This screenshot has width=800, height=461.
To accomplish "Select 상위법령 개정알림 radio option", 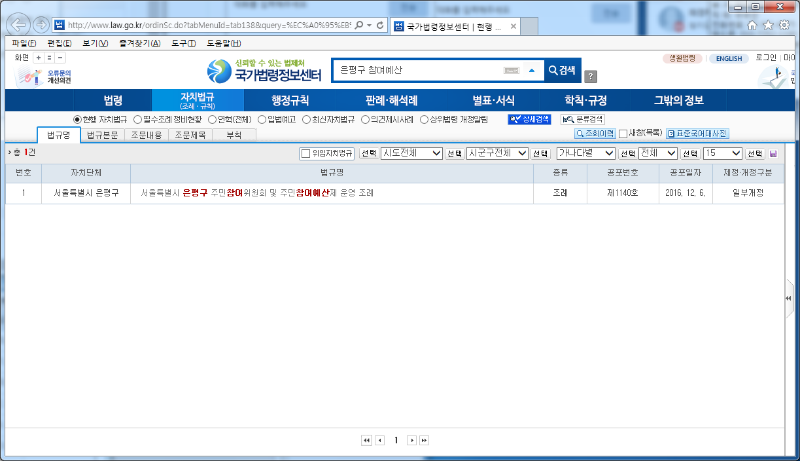I will 424,119.
